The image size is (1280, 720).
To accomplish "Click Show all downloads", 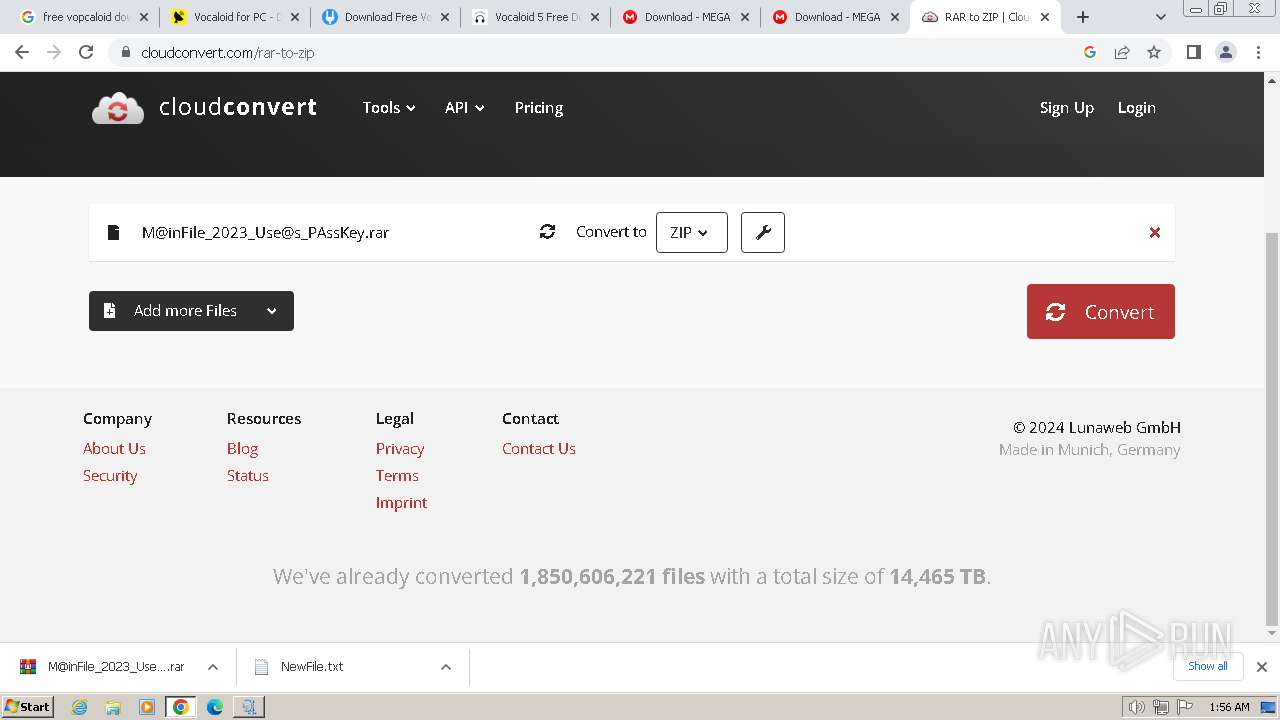I will 1208,666.
